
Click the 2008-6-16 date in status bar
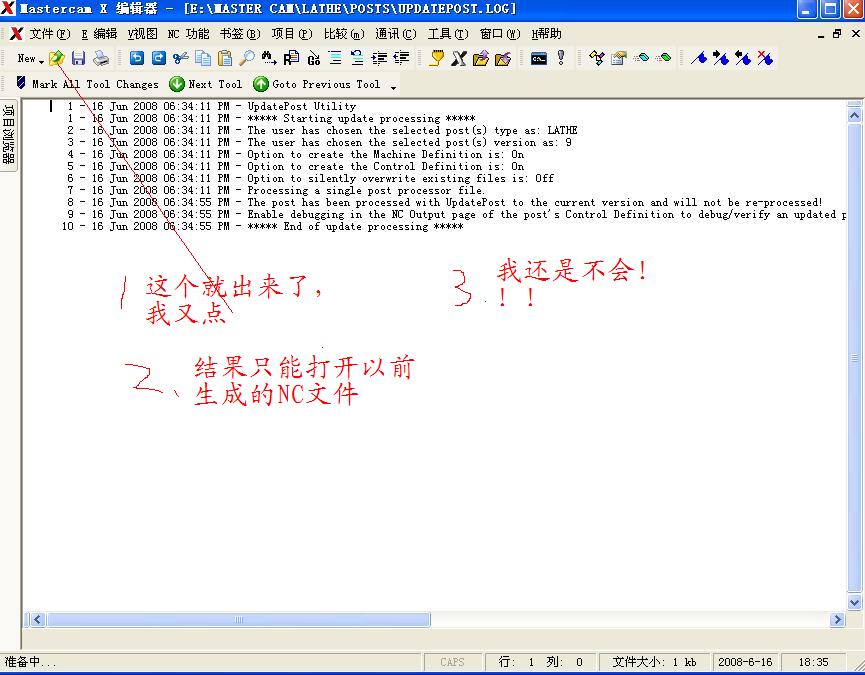pyautogui.click(x=745, y=662)
